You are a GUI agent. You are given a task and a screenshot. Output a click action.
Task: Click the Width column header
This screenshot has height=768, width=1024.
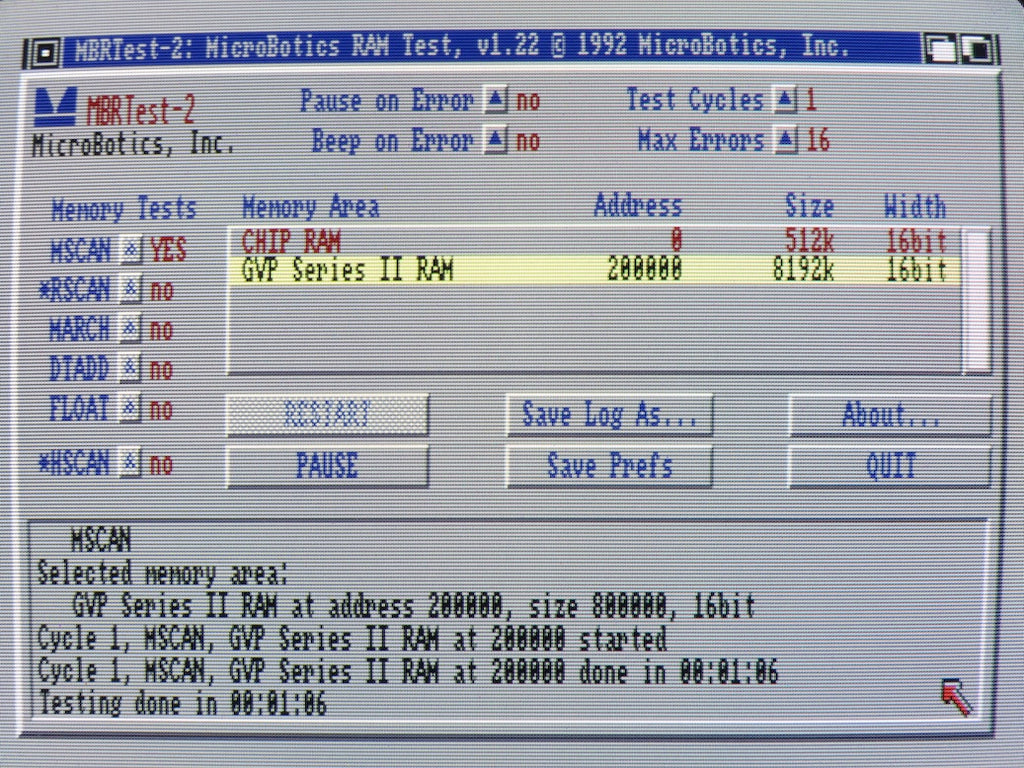(x=915, y=206)
